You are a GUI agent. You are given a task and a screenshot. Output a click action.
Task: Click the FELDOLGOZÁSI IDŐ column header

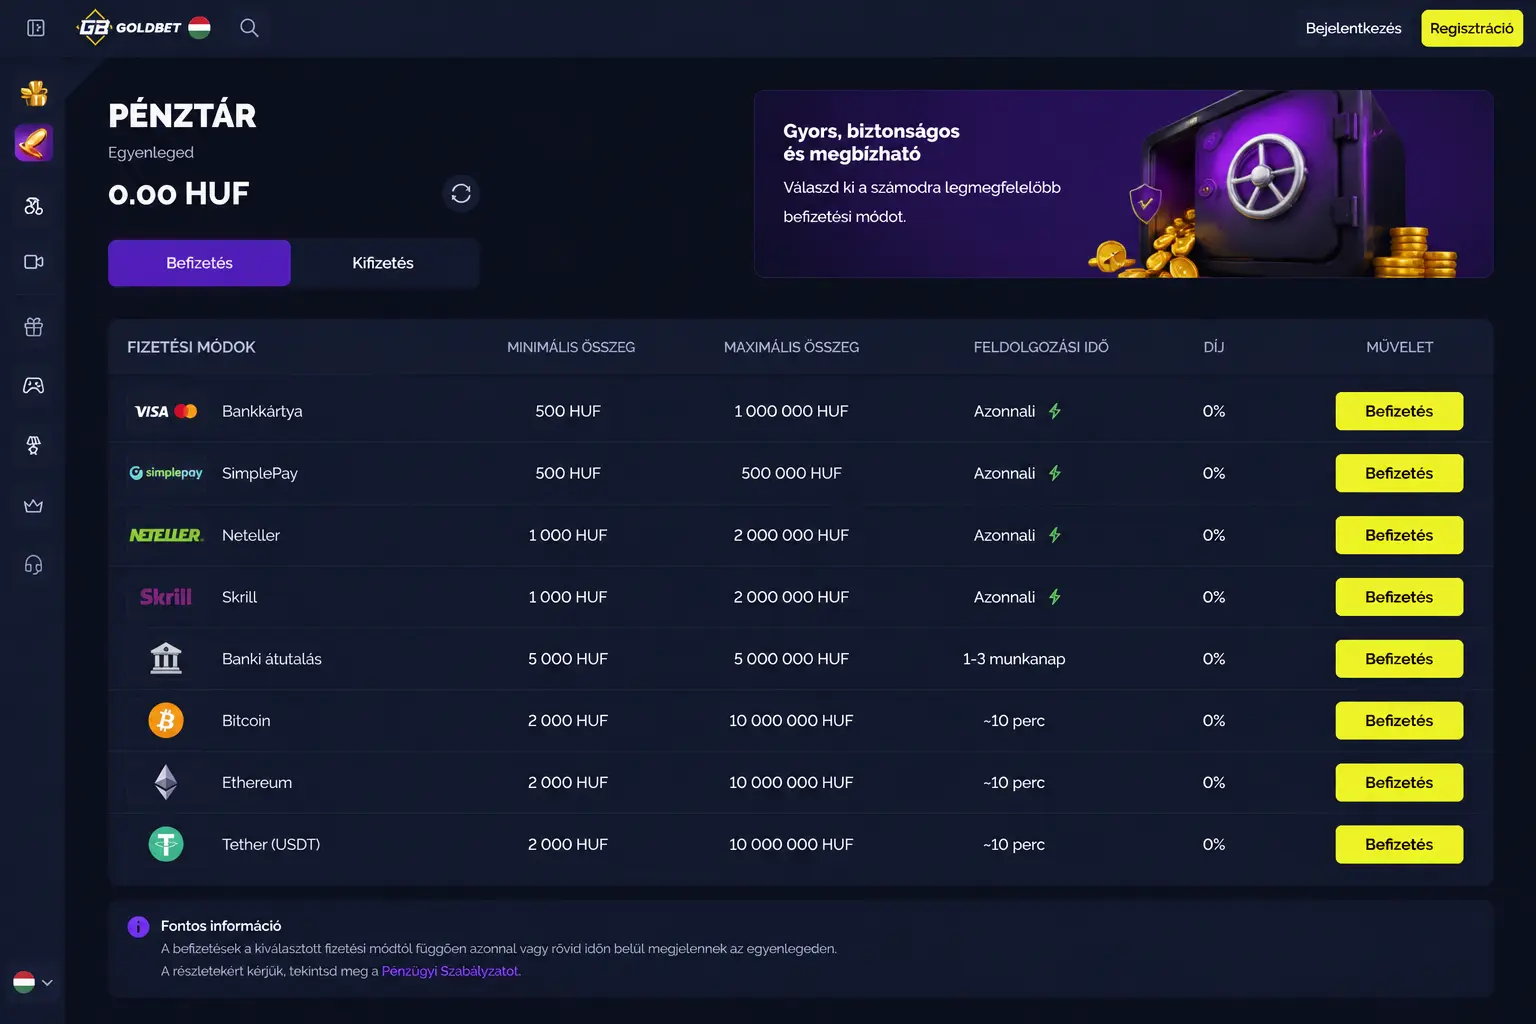point(1041,347)
